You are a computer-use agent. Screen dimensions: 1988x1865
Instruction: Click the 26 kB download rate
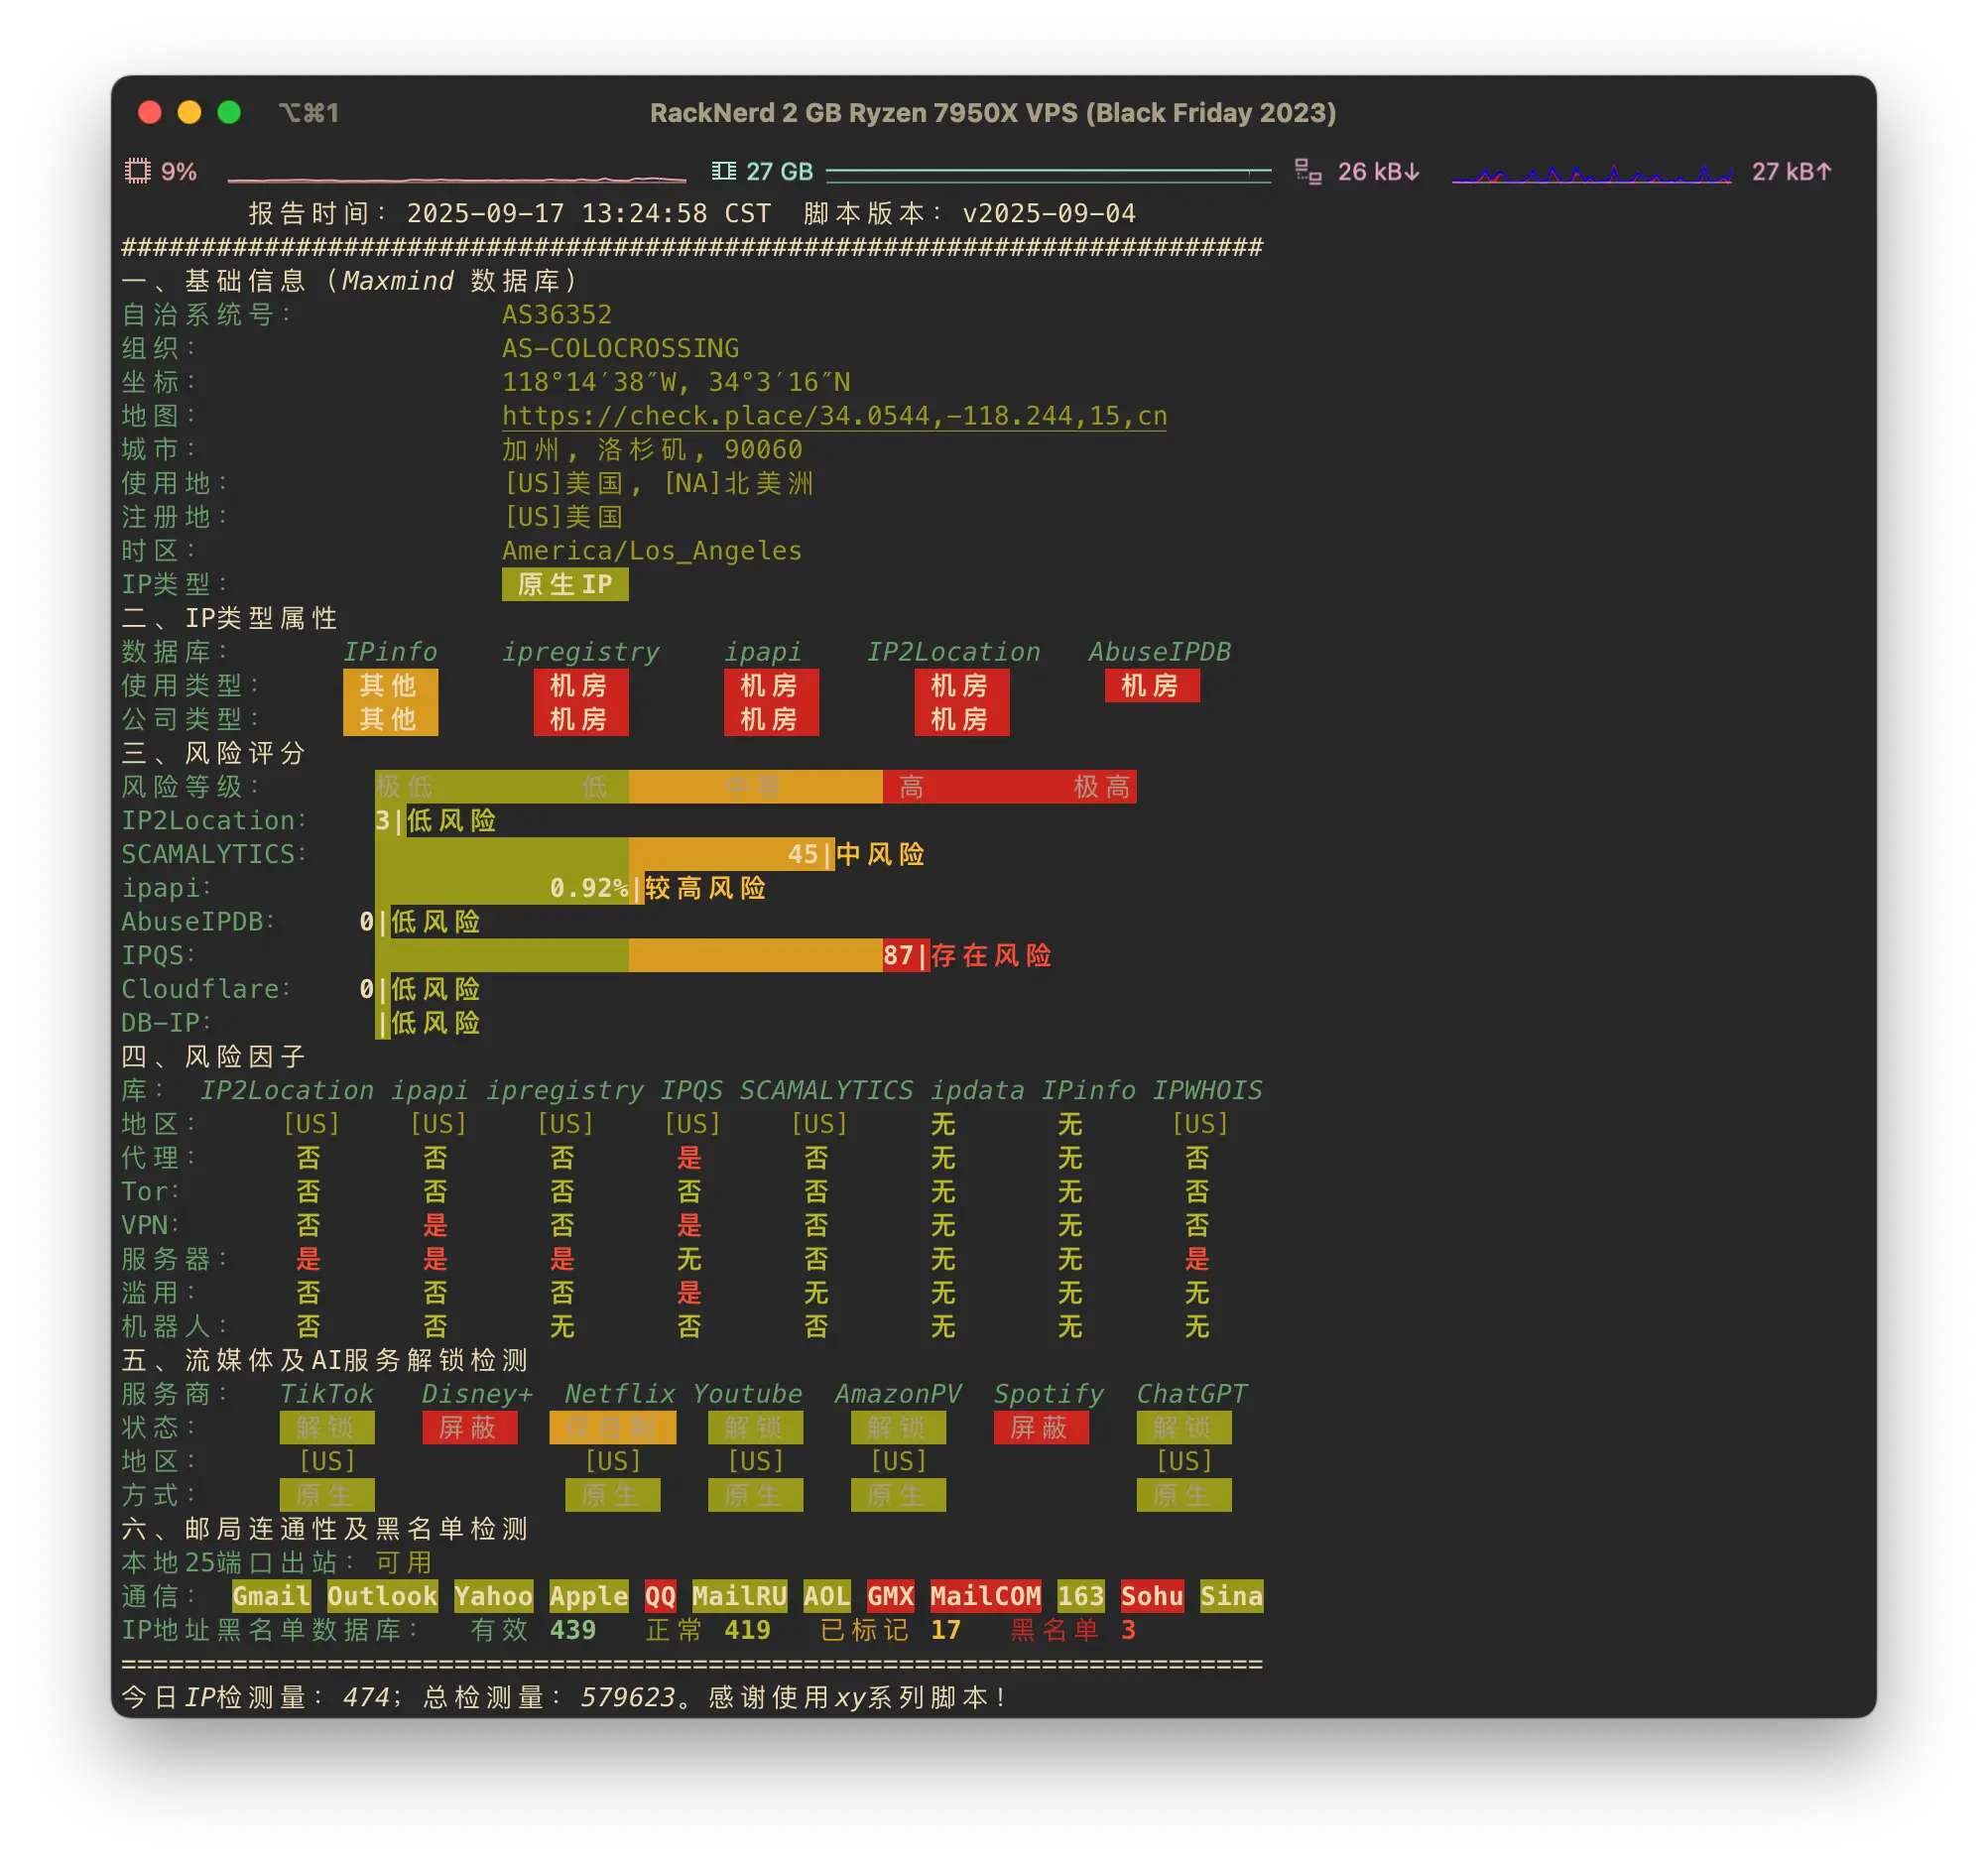pos(1378,171)
